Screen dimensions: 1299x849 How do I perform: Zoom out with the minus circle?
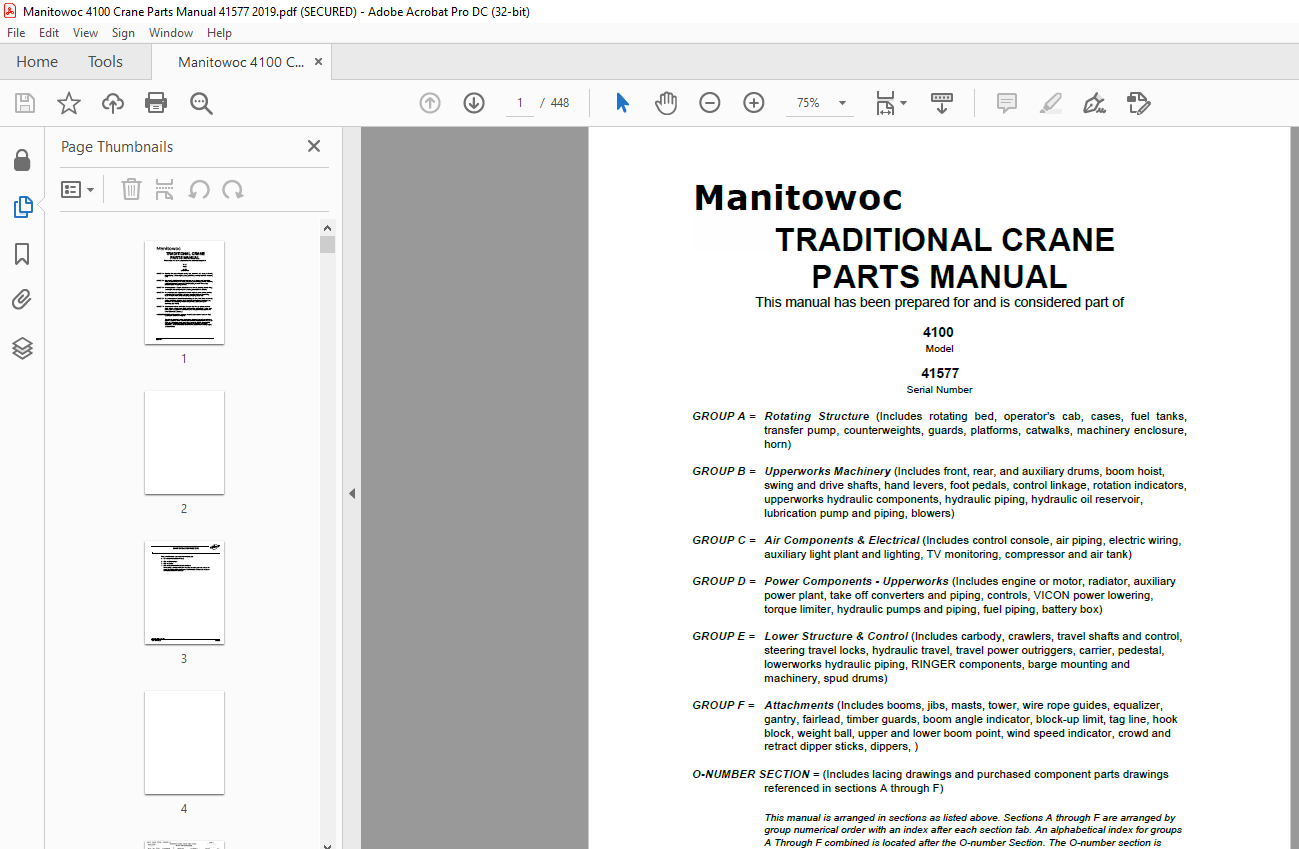pos(710,103)
